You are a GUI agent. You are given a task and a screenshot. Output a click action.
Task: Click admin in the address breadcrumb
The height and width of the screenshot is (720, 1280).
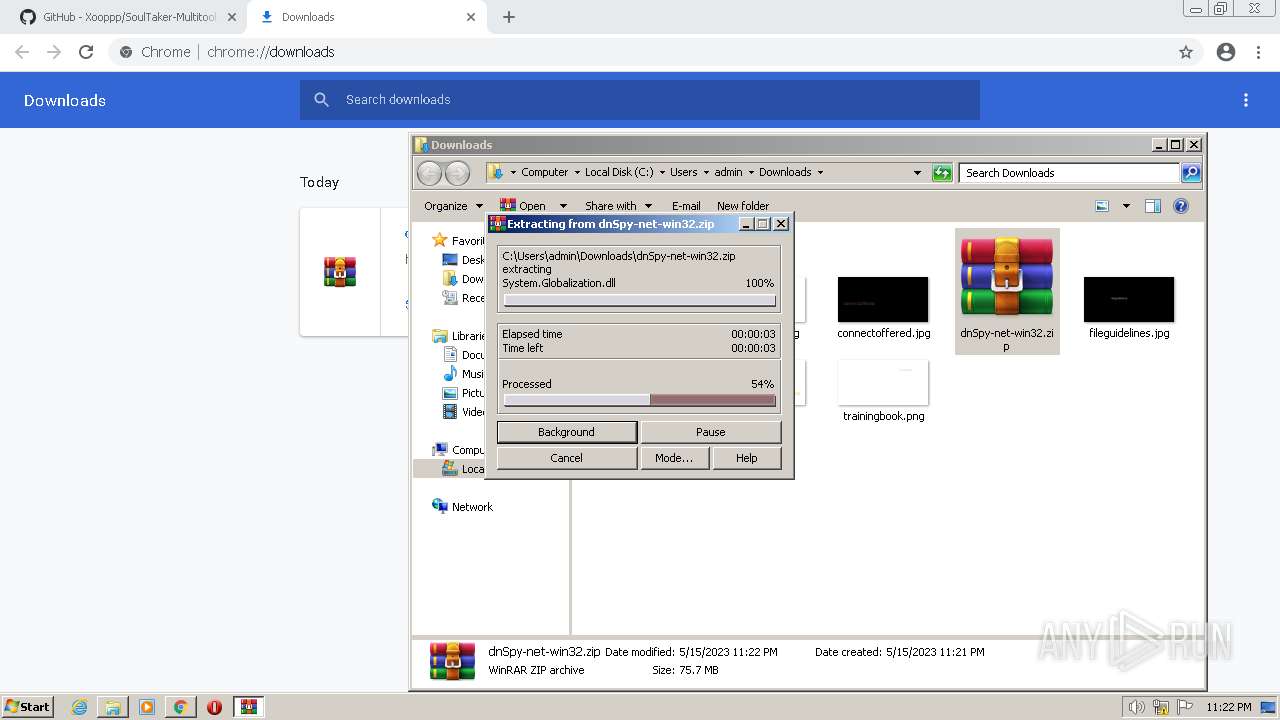pos(728,172)
